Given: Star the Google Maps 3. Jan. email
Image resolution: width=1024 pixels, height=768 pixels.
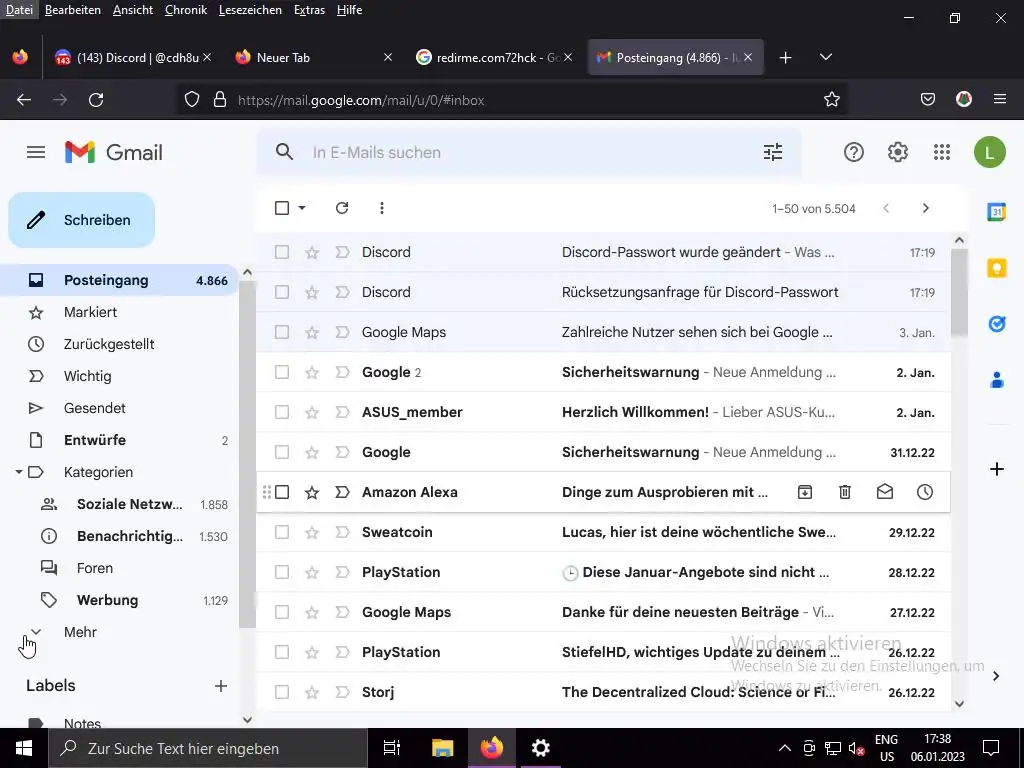Looking at the screenshot, I should pos(312,332).
